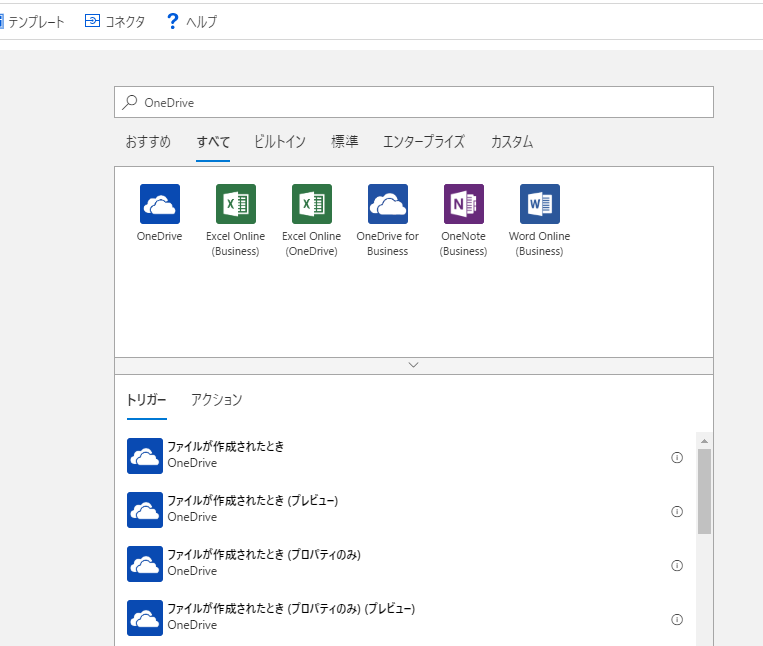763x646 pixels.
Task: Switch to the アクション tab
Action: (x=217, y=400)
